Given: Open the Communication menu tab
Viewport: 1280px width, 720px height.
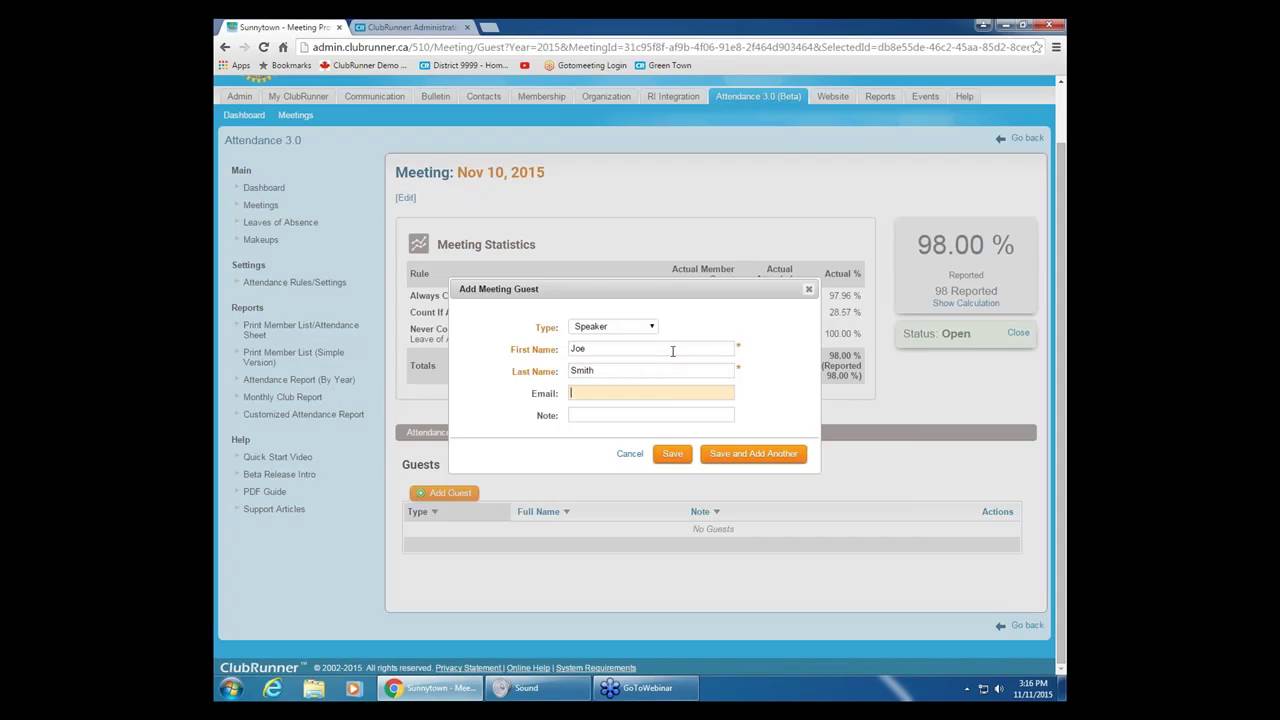Looking at the screenshot, I should tap(374, 96).
